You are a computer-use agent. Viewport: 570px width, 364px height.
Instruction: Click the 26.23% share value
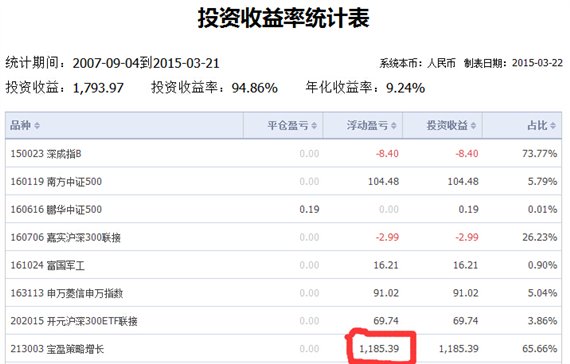click(539, 237)
